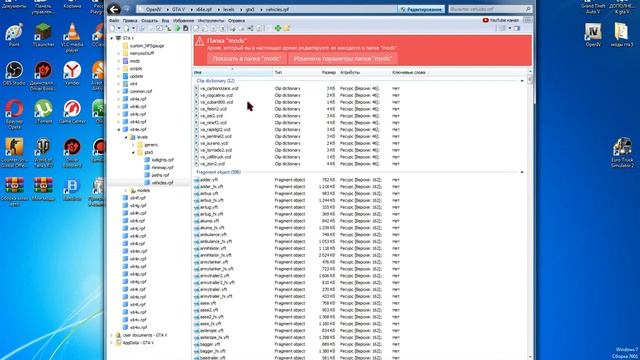Expand the mods folder tree node
The height and width of the screenshot is (360, 640).
coord(119,61)
